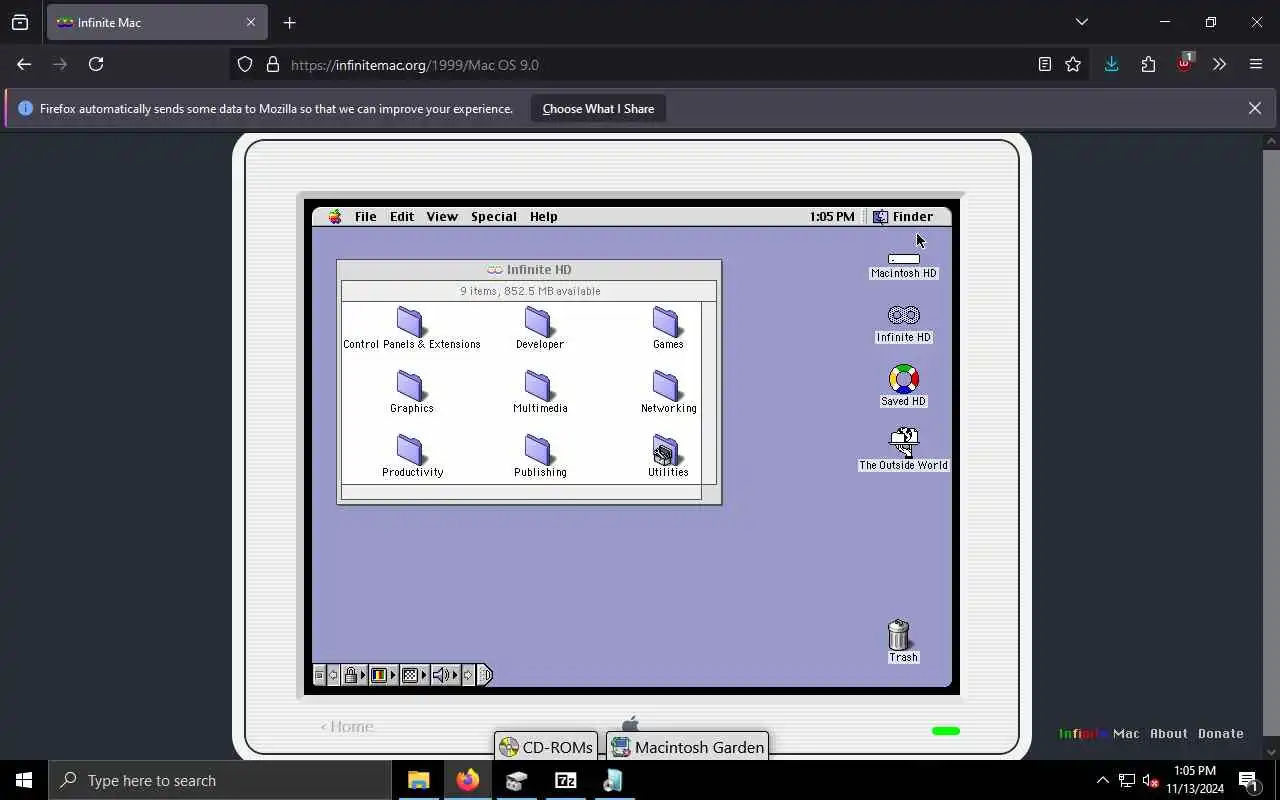This screenshot has height=800, width=1280.
Task: Open the CD-ROMs button
Action: (x=546, y=747)
